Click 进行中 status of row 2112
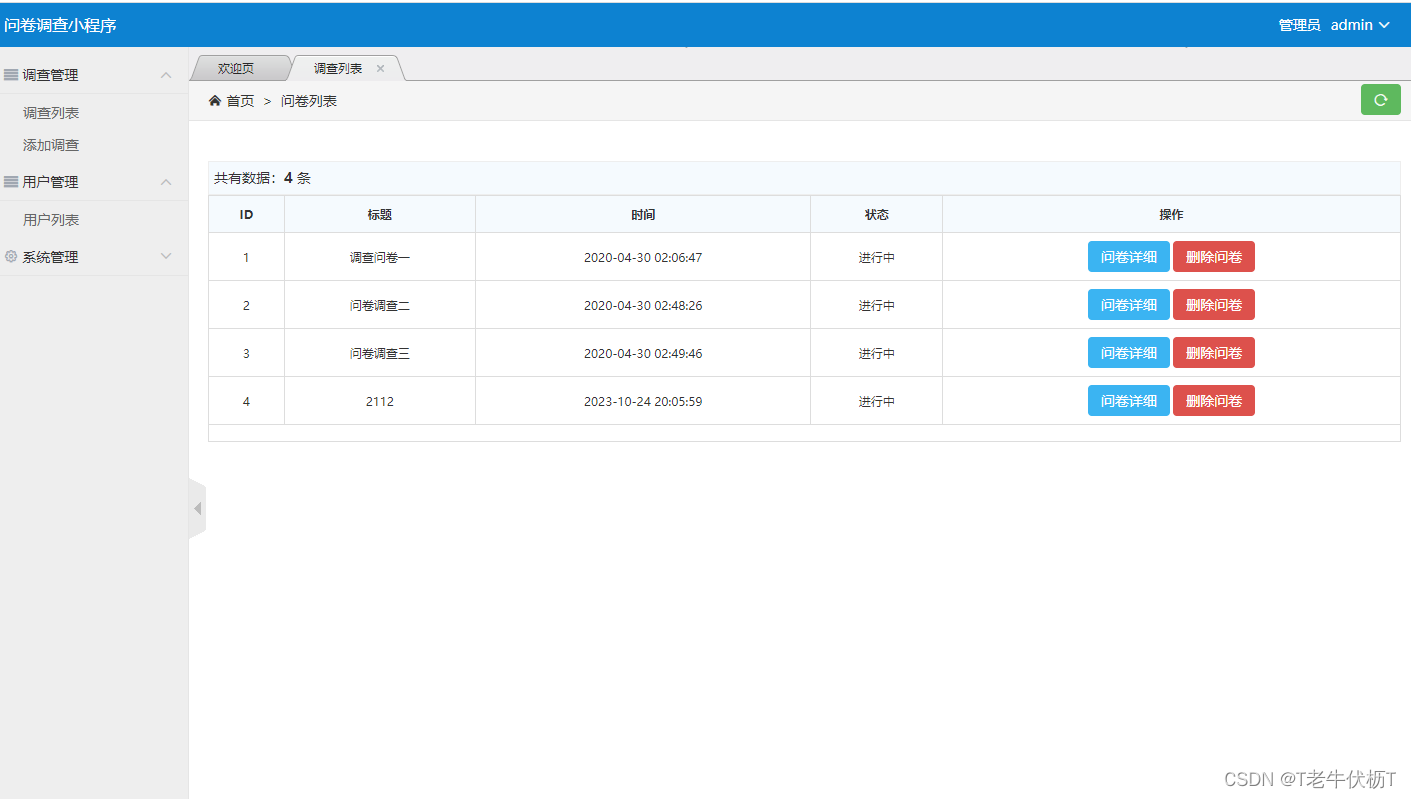Screen dimensions: 1411x799 [876, 402]
